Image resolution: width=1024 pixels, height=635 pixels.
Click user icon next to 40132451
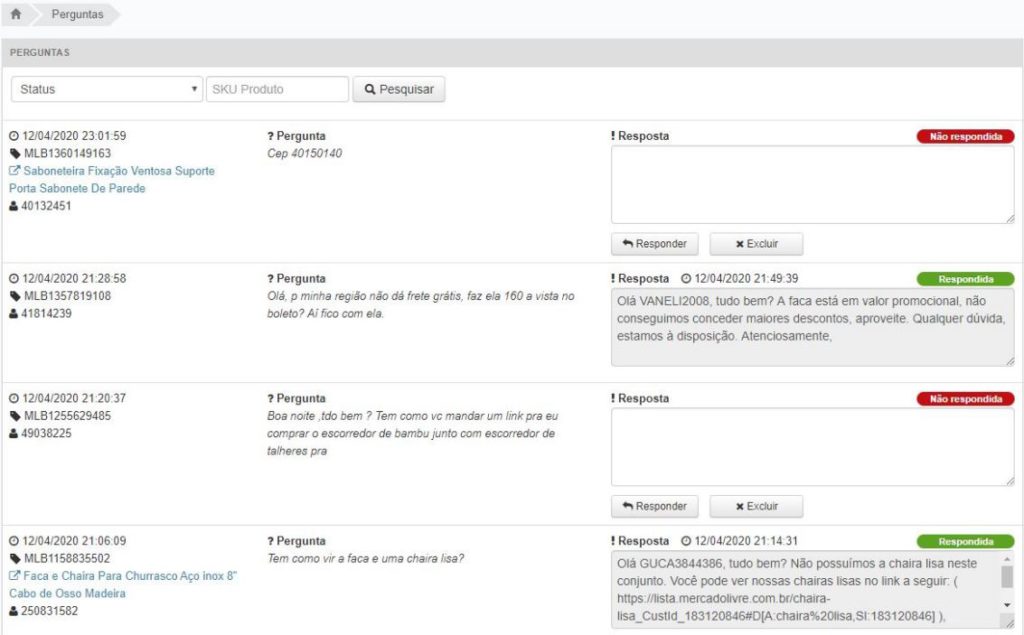click(14, 206)
